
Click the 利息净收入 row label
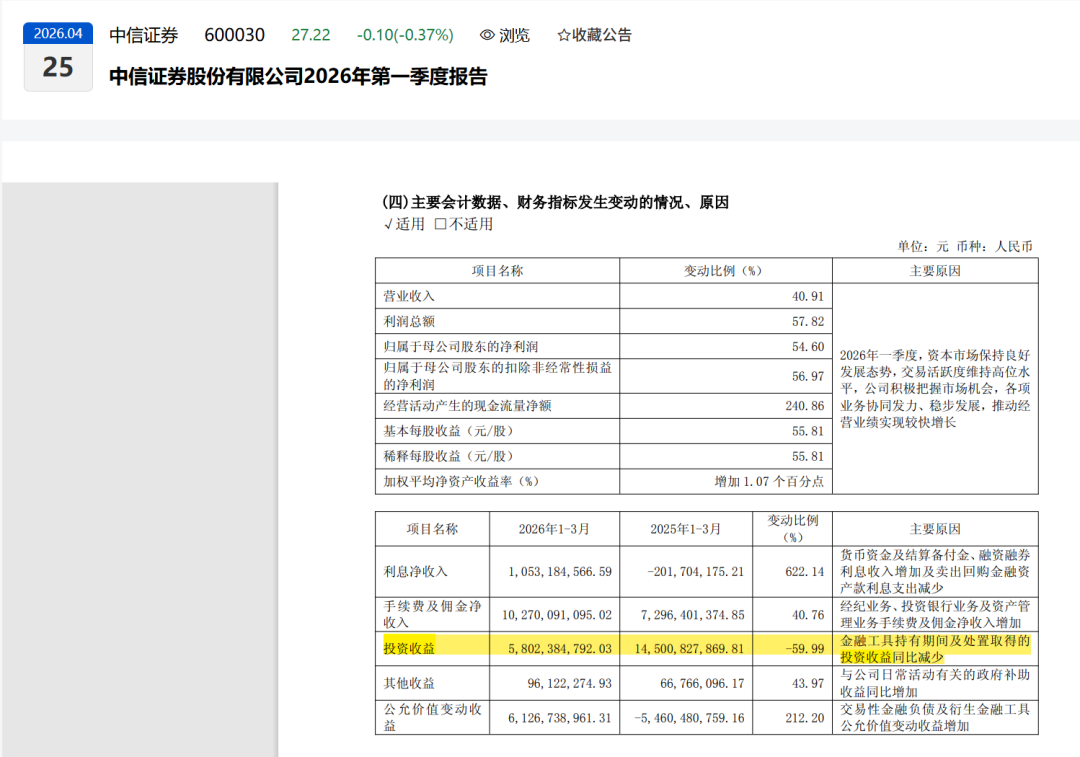415,572
